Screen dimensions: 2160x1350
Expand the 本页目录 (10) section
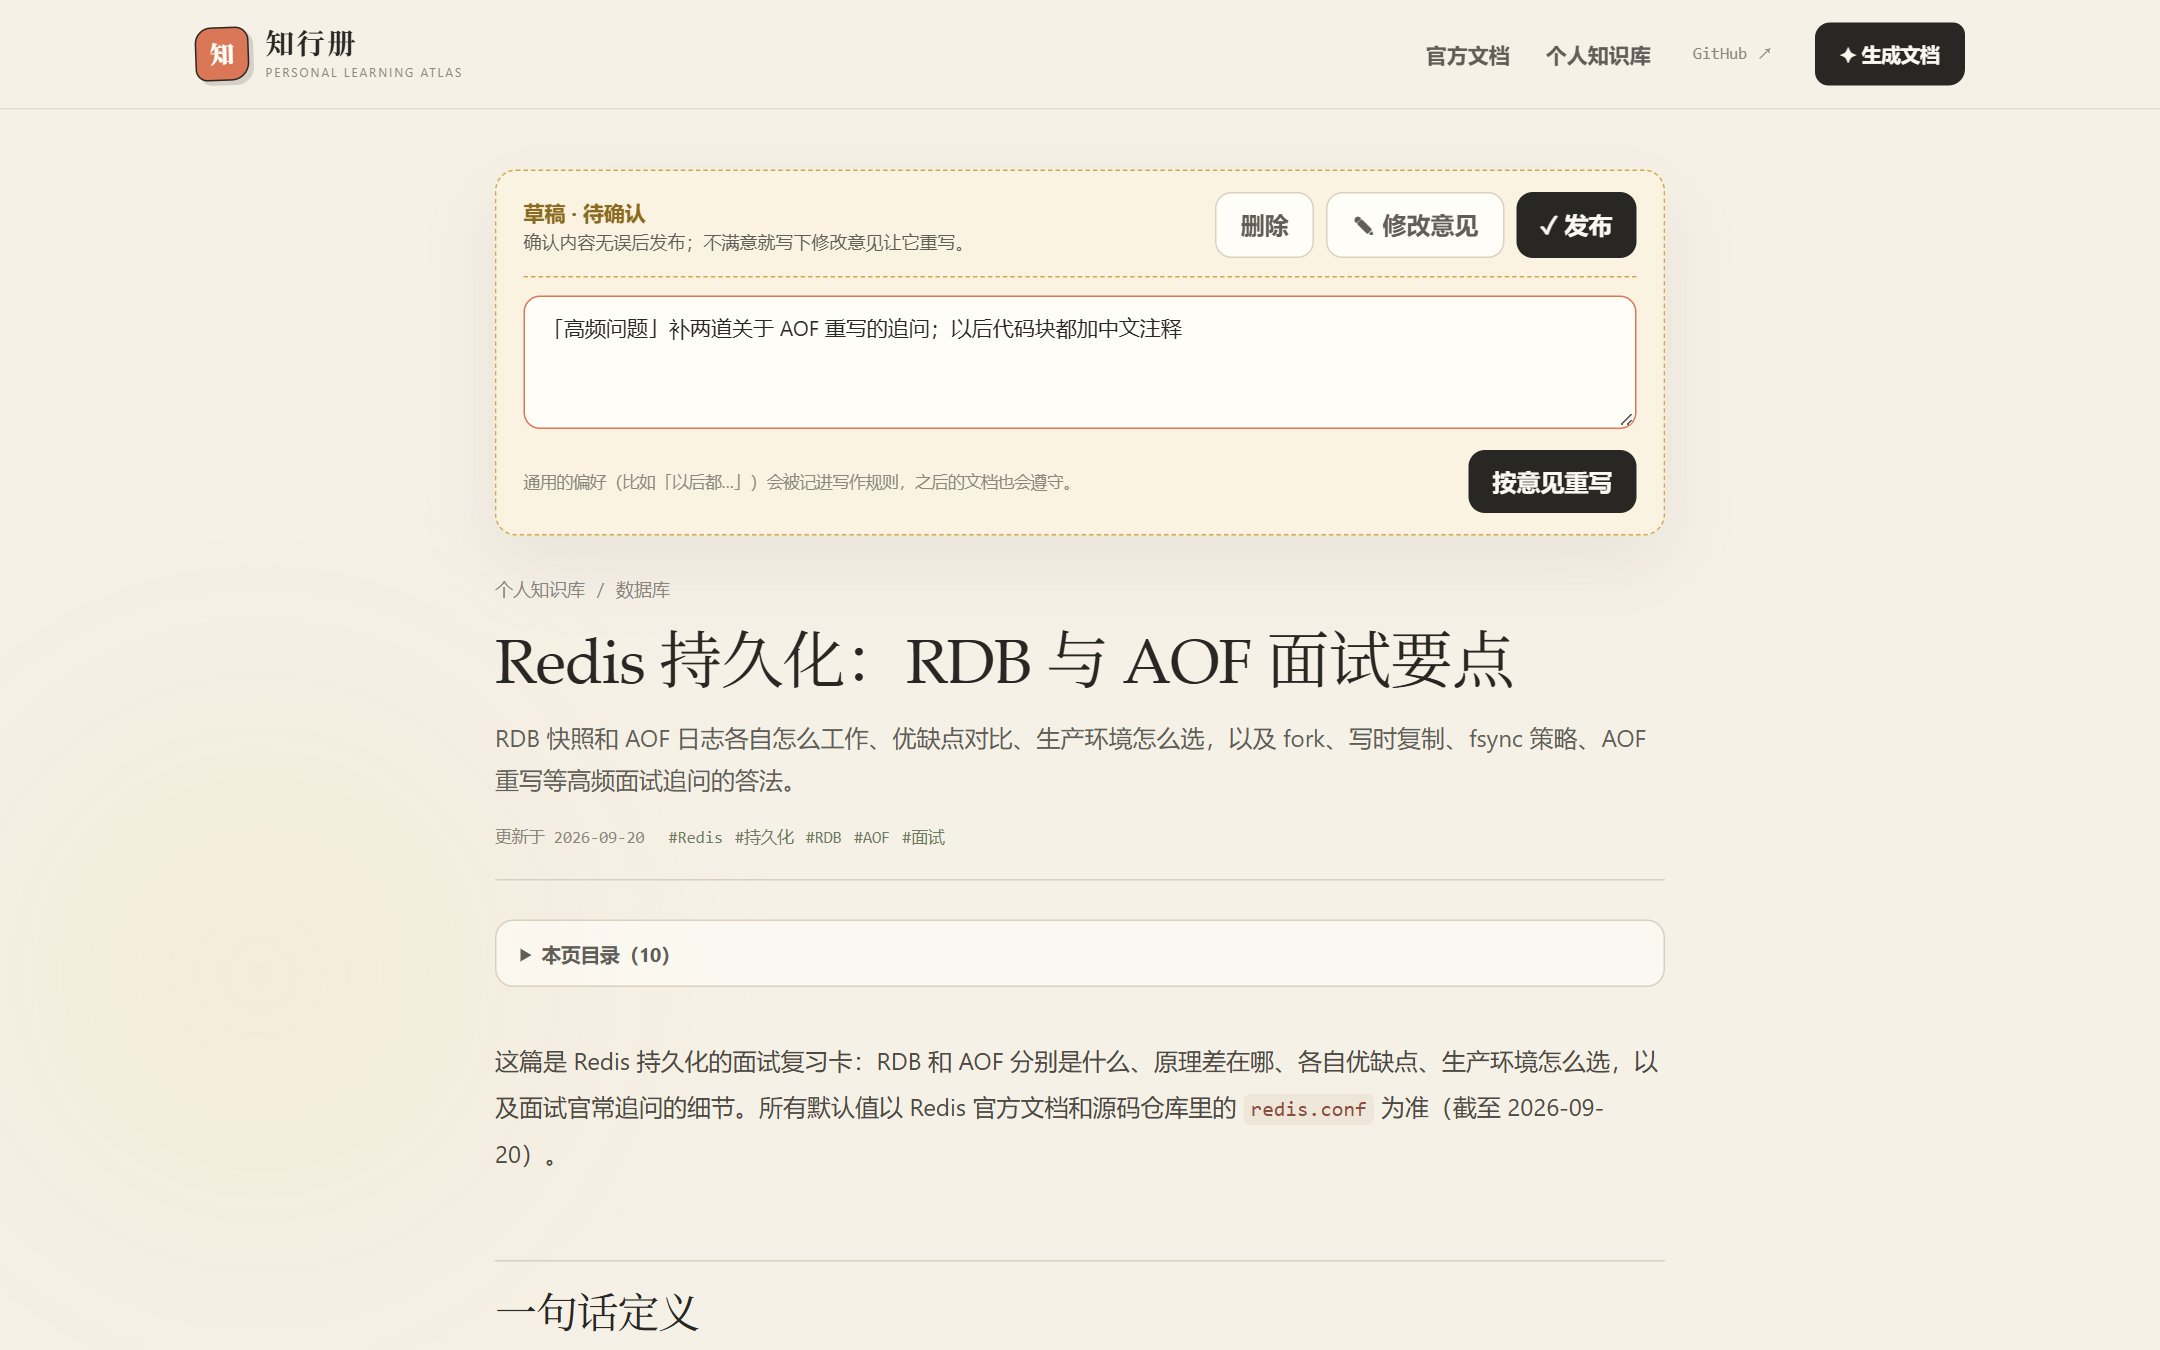1079,954
